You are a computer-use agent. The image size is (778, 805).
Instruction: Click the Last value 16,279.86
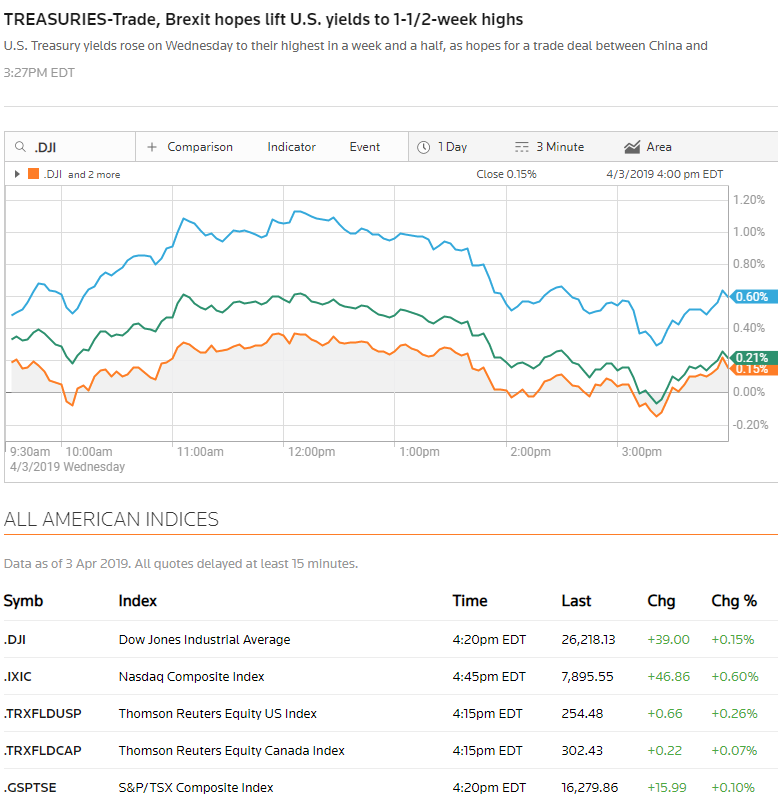(x=590, y=788)
